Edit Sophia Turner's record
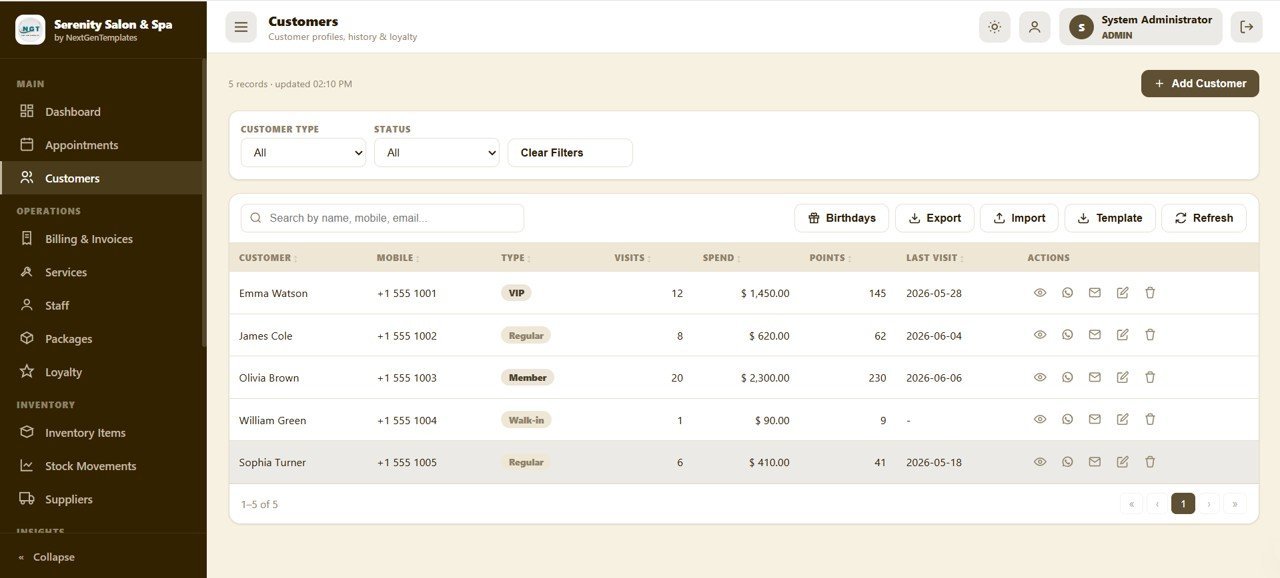The height and width of the screenshot is (578, 1280). pyautogui.click(x=1122, y=462)
